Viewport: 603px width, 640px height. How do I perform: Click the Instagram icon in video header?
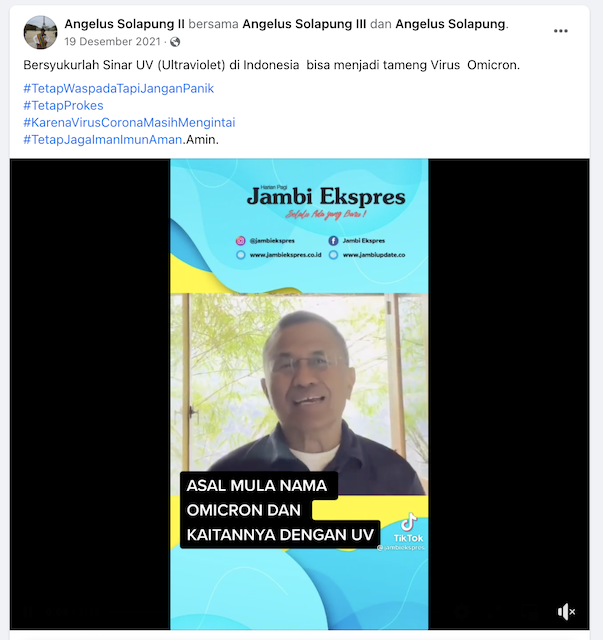pos(241,241)
